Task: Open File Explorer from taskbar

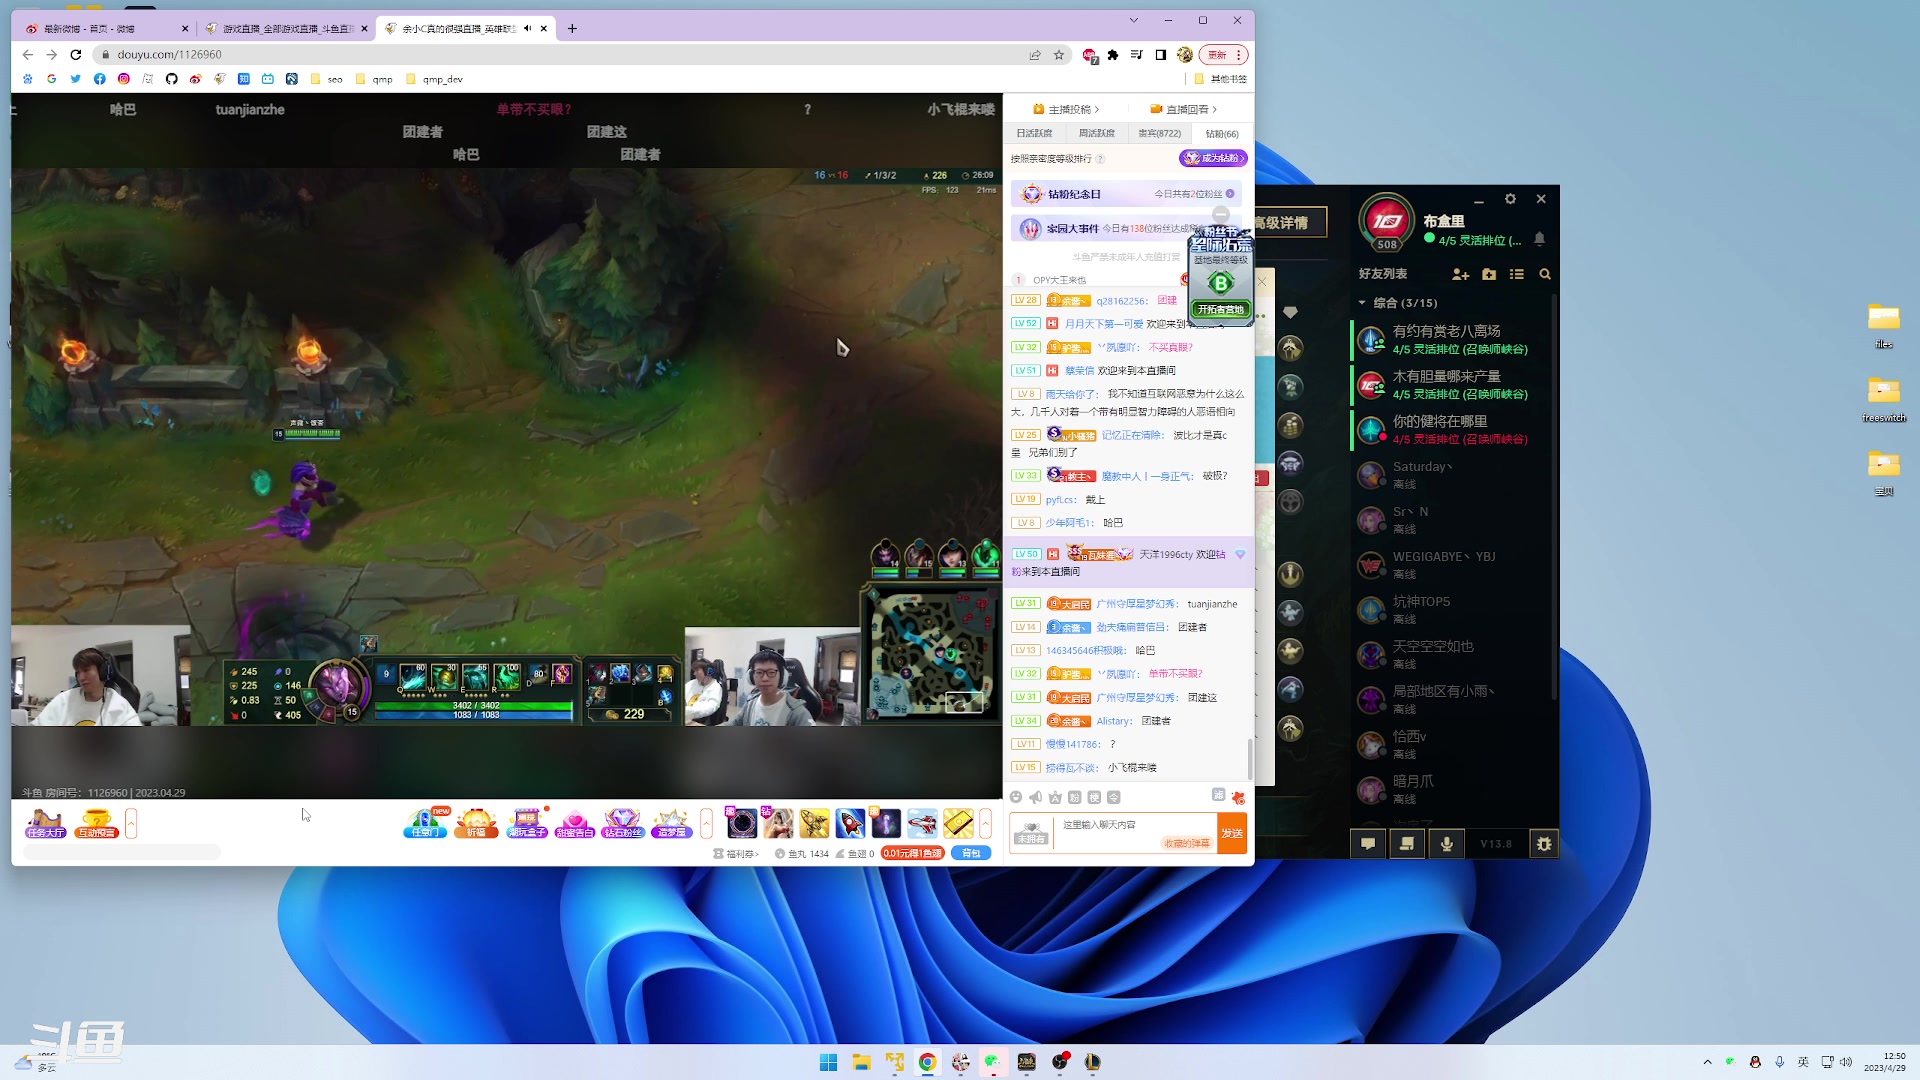Action: (862, 1062)
